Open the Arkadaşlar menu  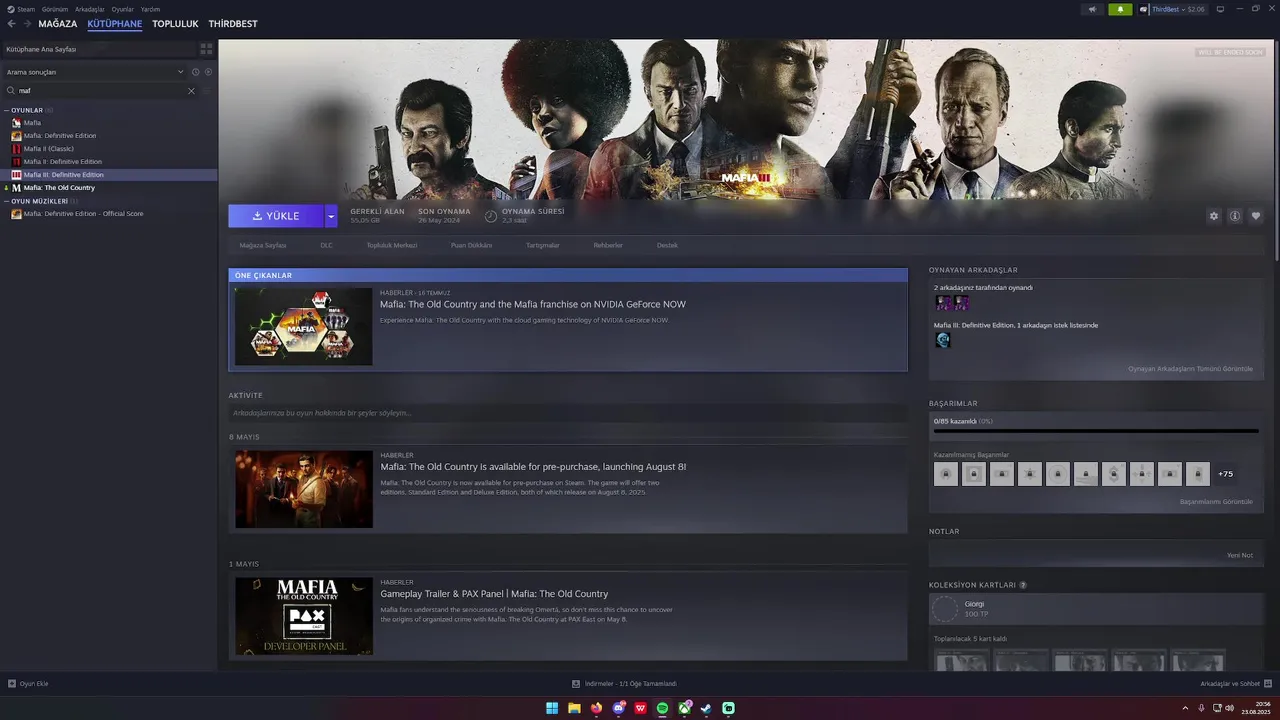click(90, 9)
